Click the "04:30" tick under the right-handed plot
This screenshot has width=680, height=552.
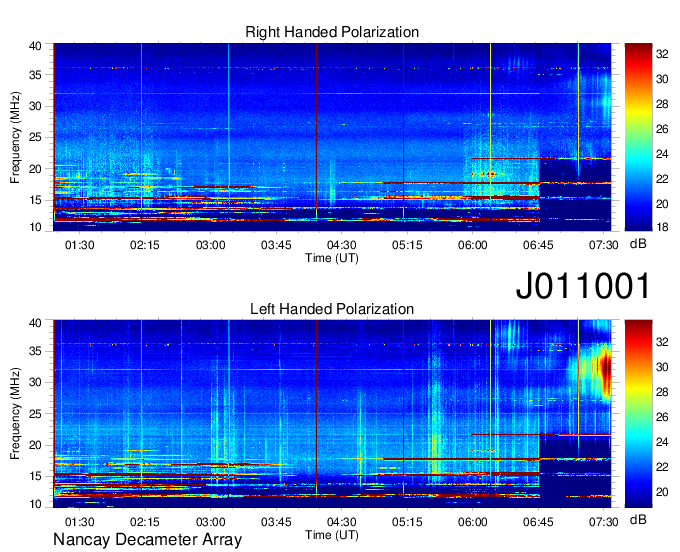pos(341,245)
